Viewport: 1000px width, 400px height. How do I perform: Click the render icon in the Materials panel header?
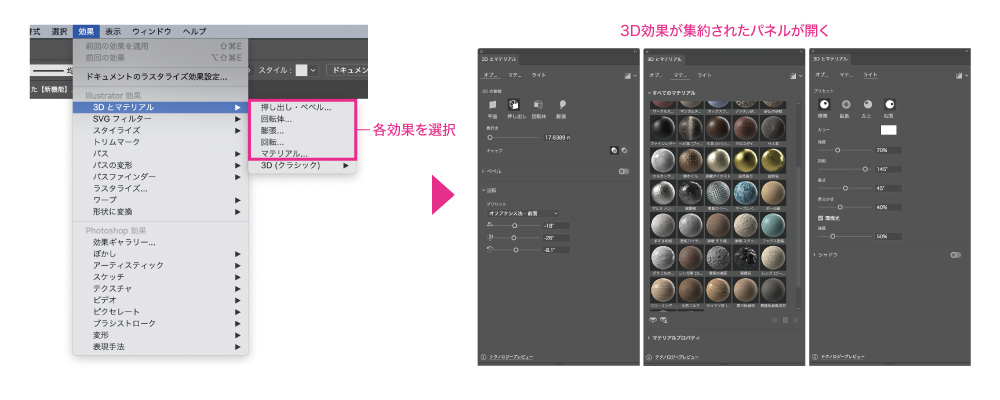[792, 75]
